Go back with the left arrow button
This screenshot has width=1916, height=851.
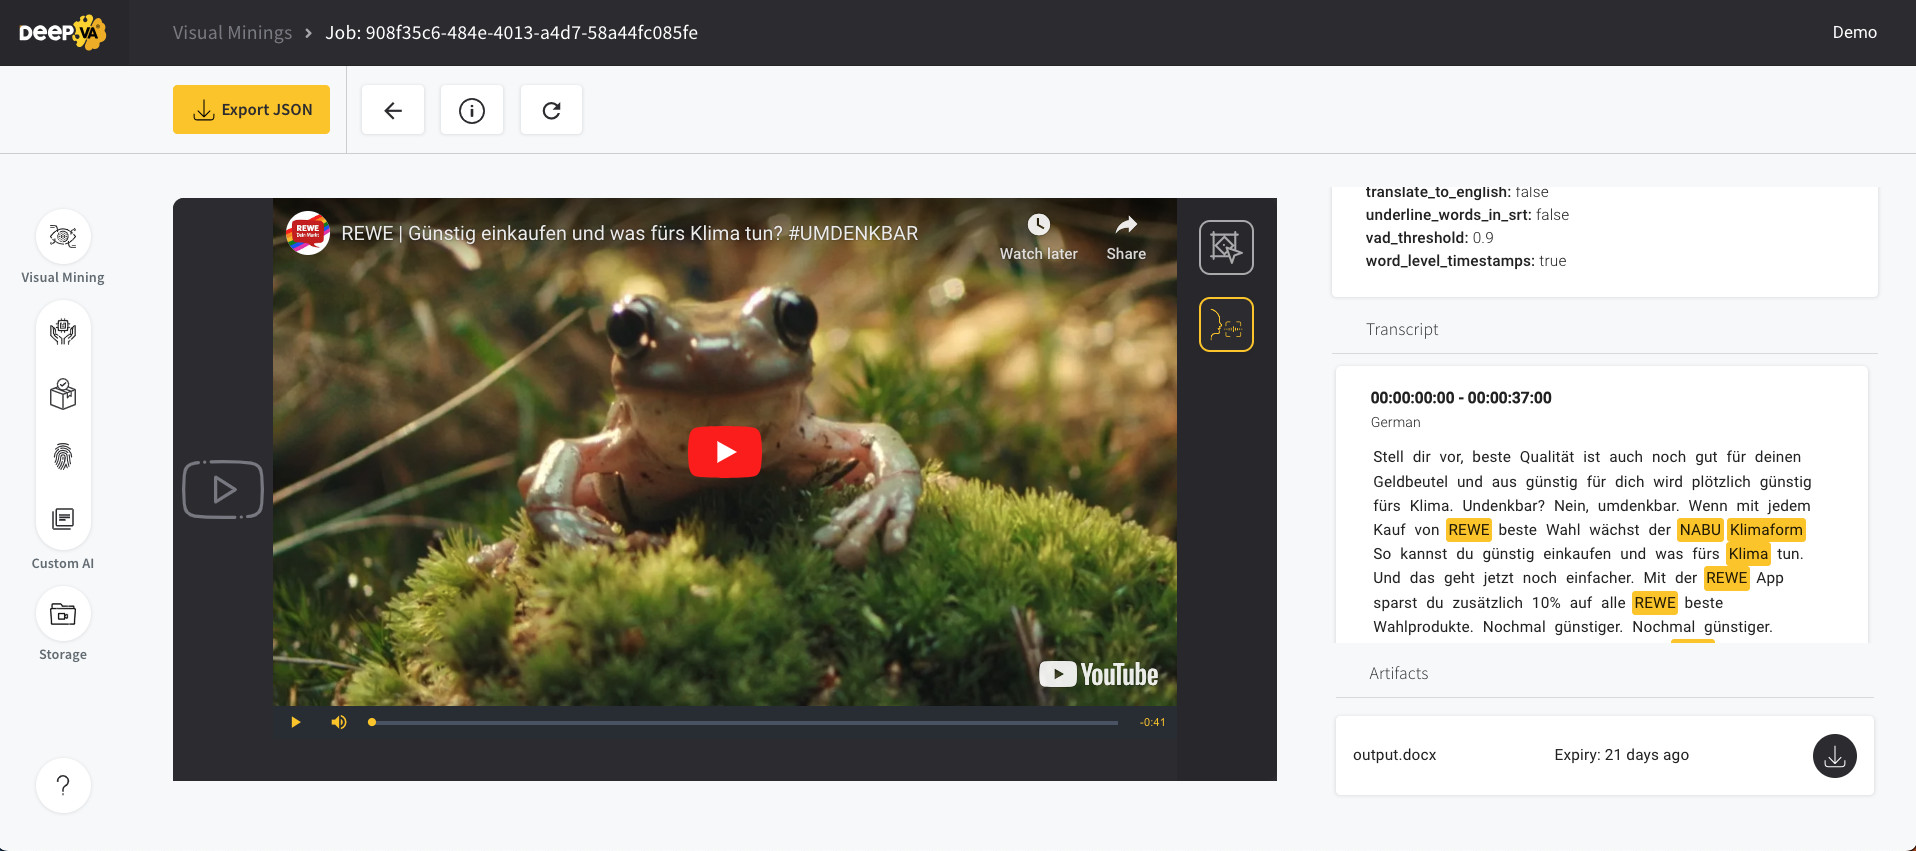coord(393,110)
